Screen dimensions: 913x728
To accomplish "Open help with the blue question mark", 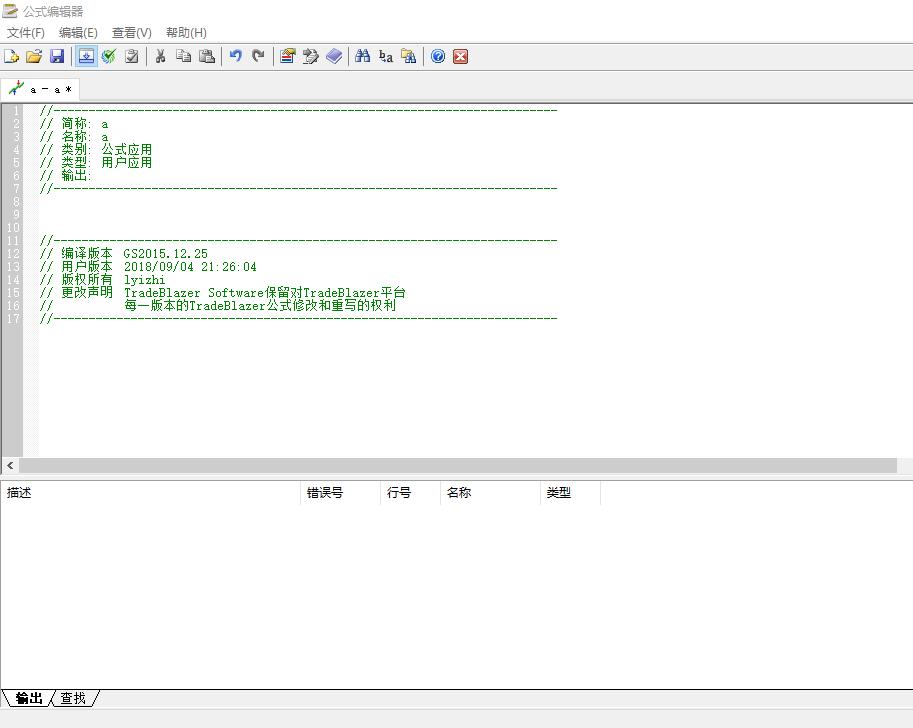I will click(438, 56).
